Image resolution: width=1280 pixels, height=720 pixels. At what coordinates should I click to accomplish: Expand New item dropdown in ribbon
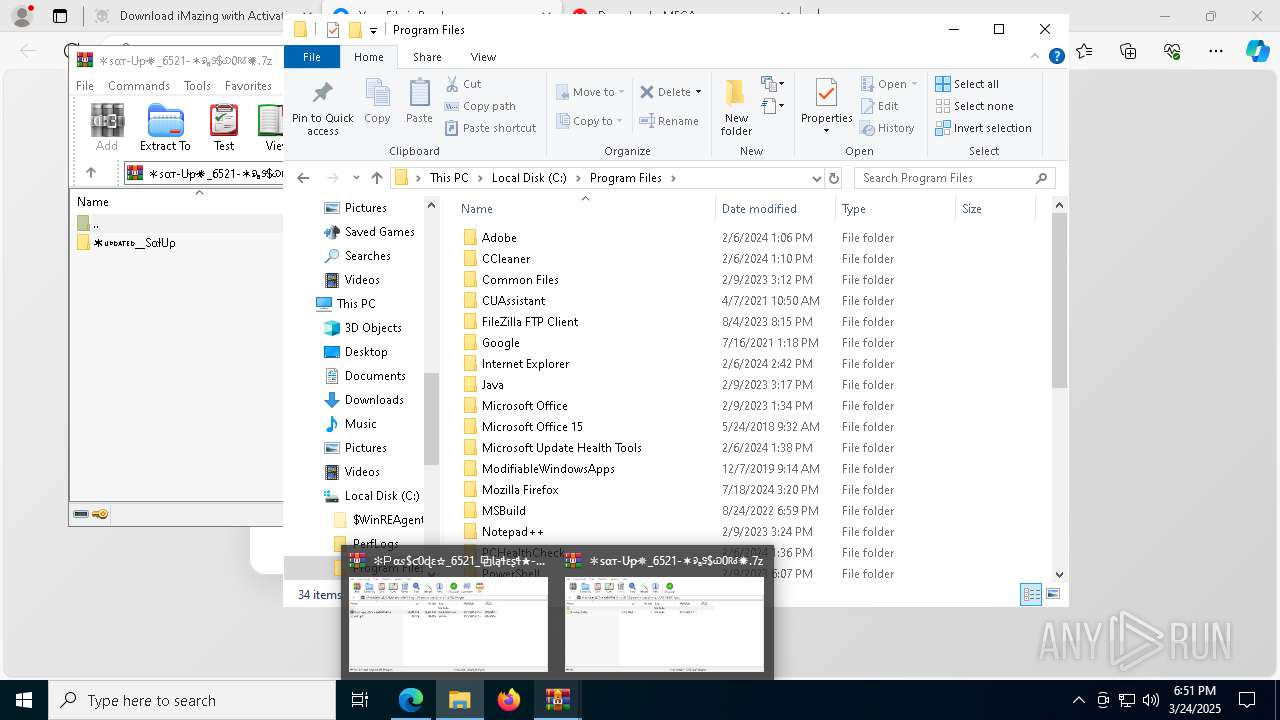(773, 84)
